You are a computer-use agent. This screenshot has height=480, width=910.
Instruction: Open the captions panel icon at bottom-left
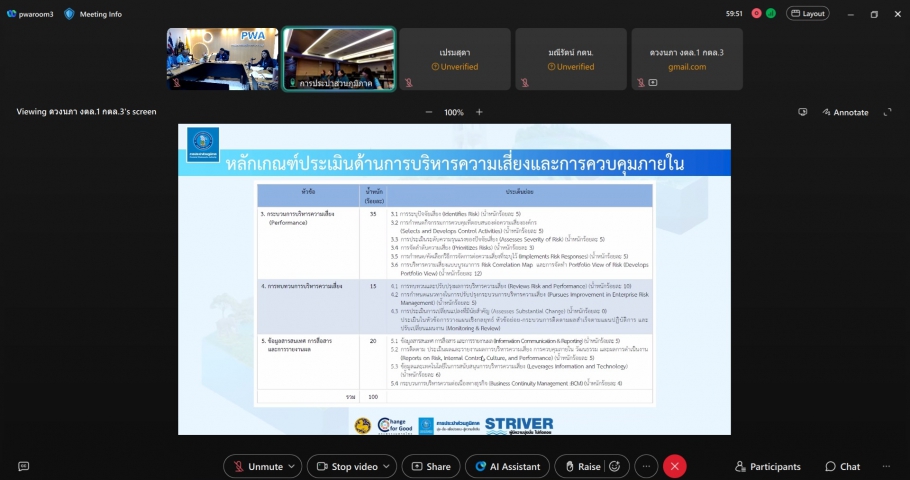[x=23, y=466]
